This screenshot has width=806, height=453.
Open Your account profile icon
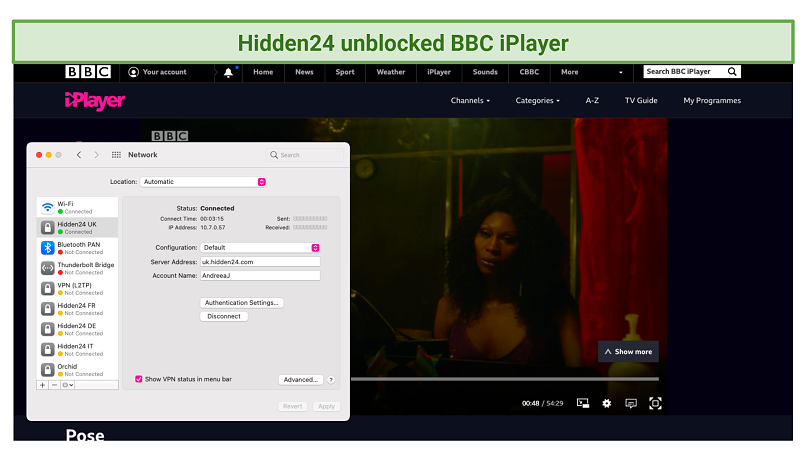[133, 72]
